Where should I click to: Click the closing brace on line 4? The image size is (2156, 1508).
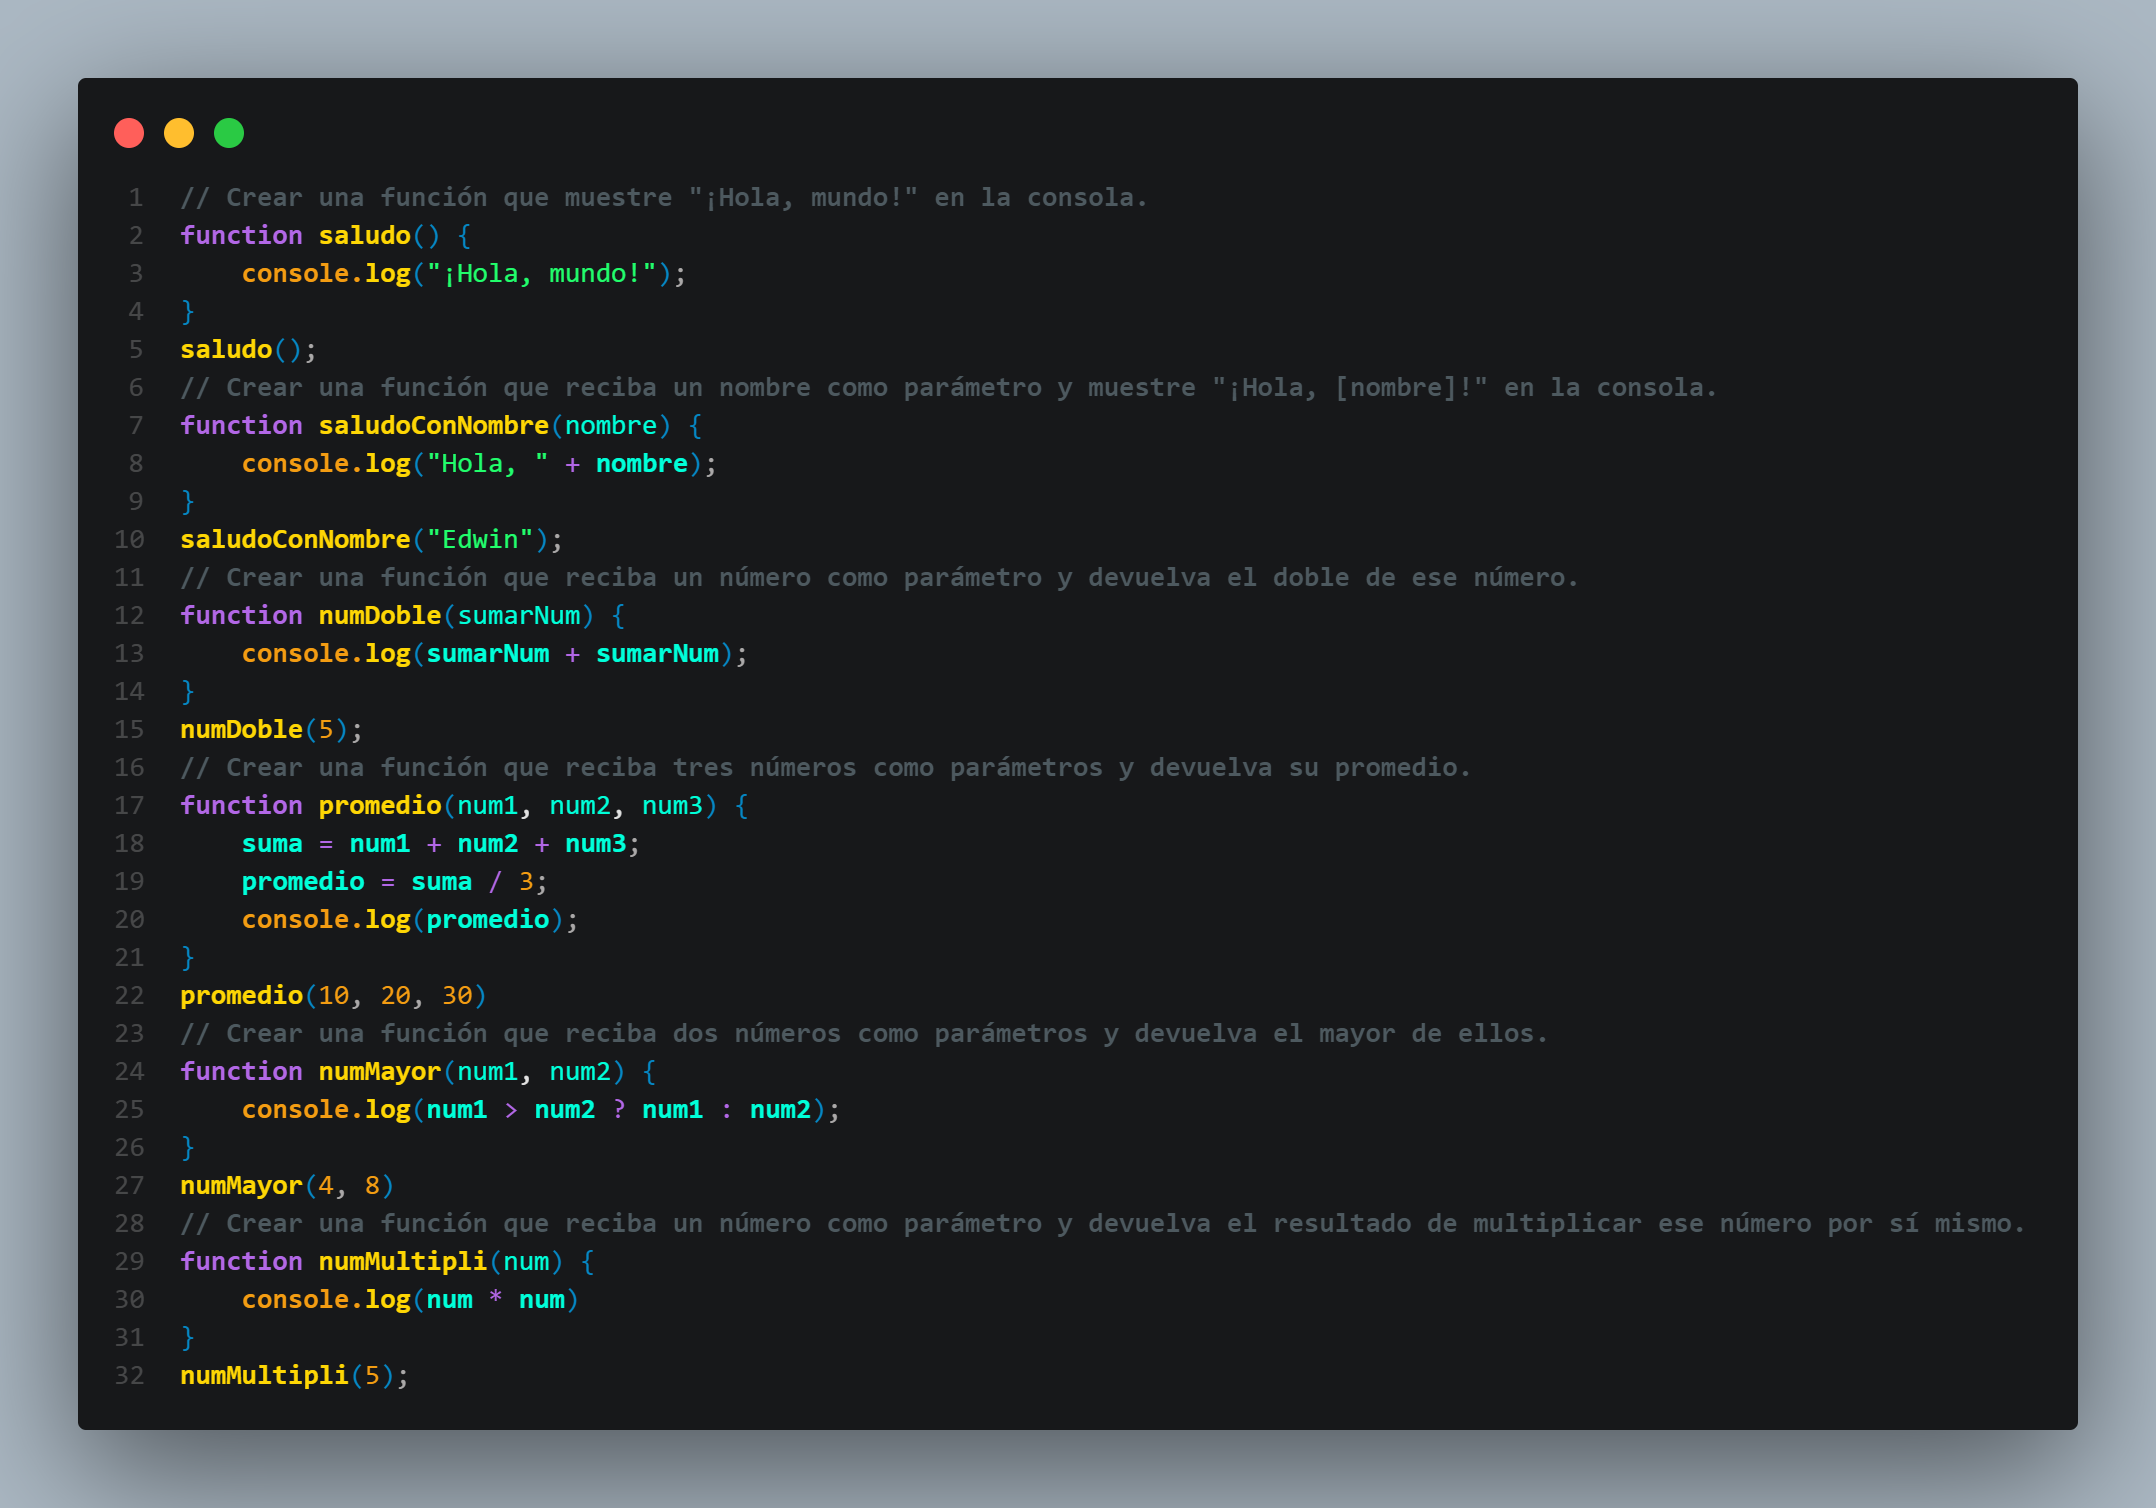pyautogui.click(x=188, y=312)
